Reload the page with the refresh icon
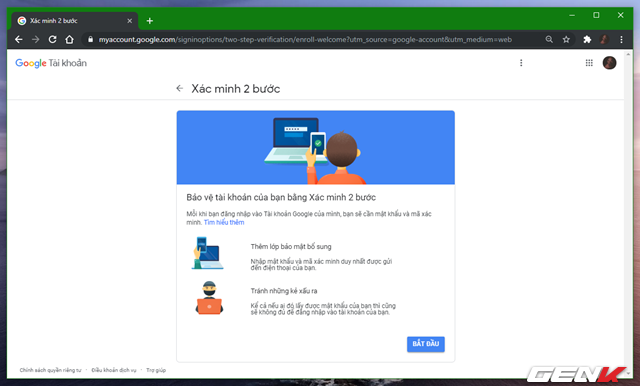The image size is (640, 386). (x=53, y=40)
